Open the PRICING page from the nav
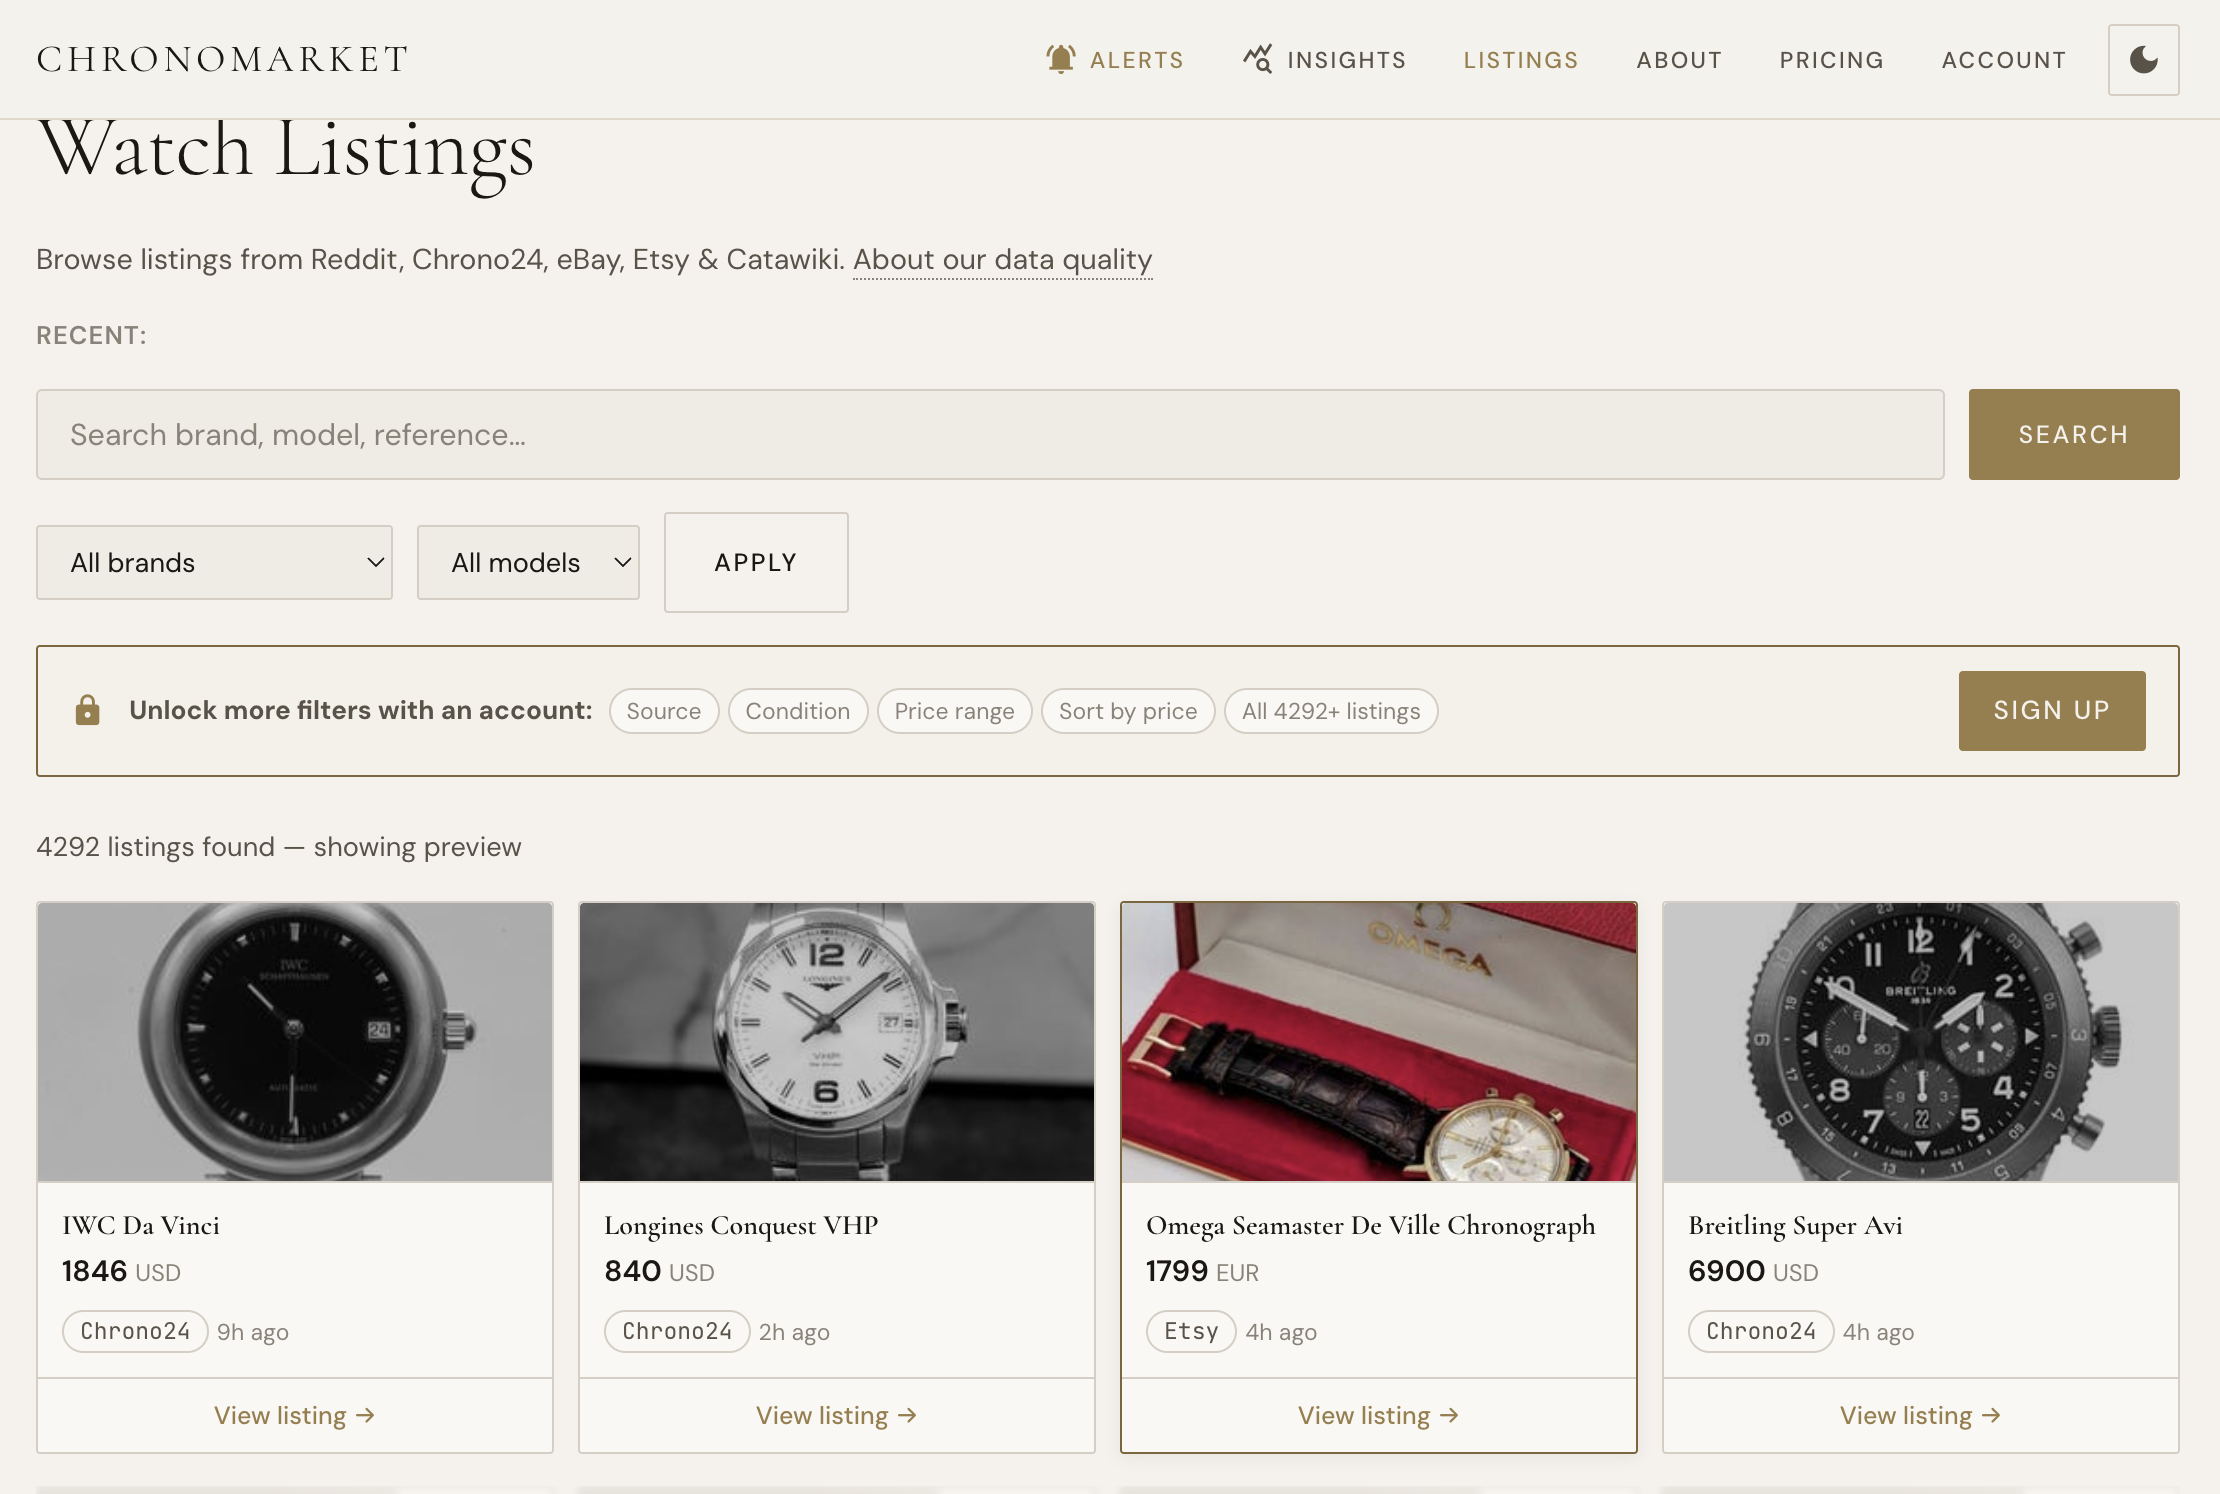2220x1494 pixels. click(x=1830, y=59)
